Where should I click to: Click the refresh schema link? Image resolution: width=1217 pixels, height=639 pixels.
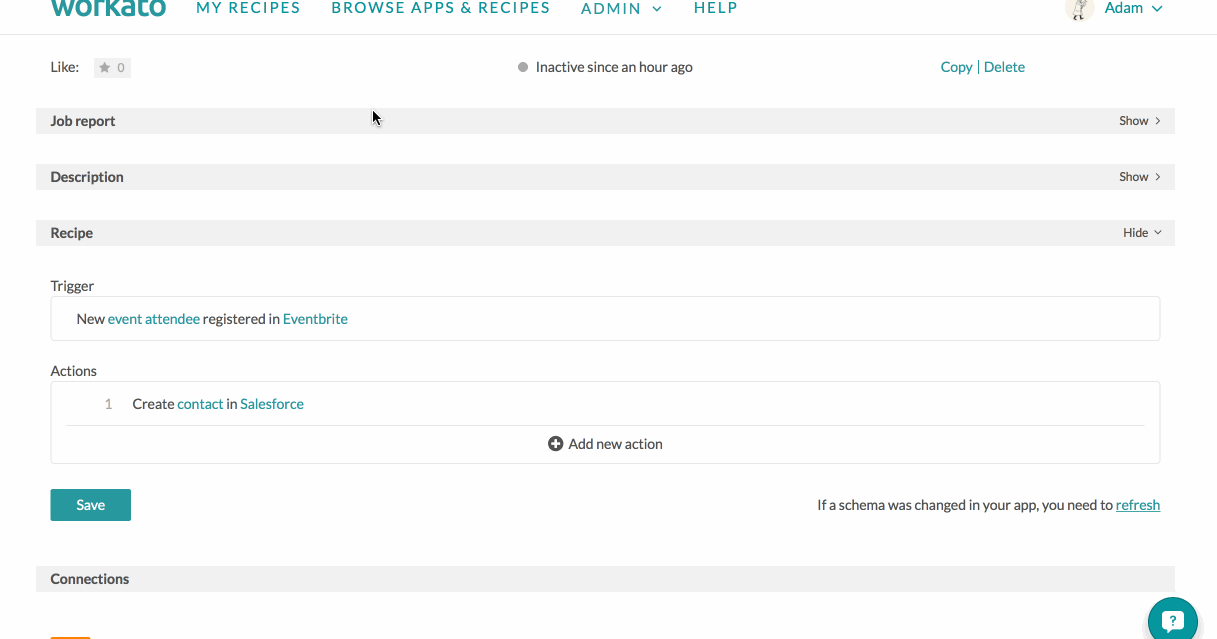point(1138,505)
